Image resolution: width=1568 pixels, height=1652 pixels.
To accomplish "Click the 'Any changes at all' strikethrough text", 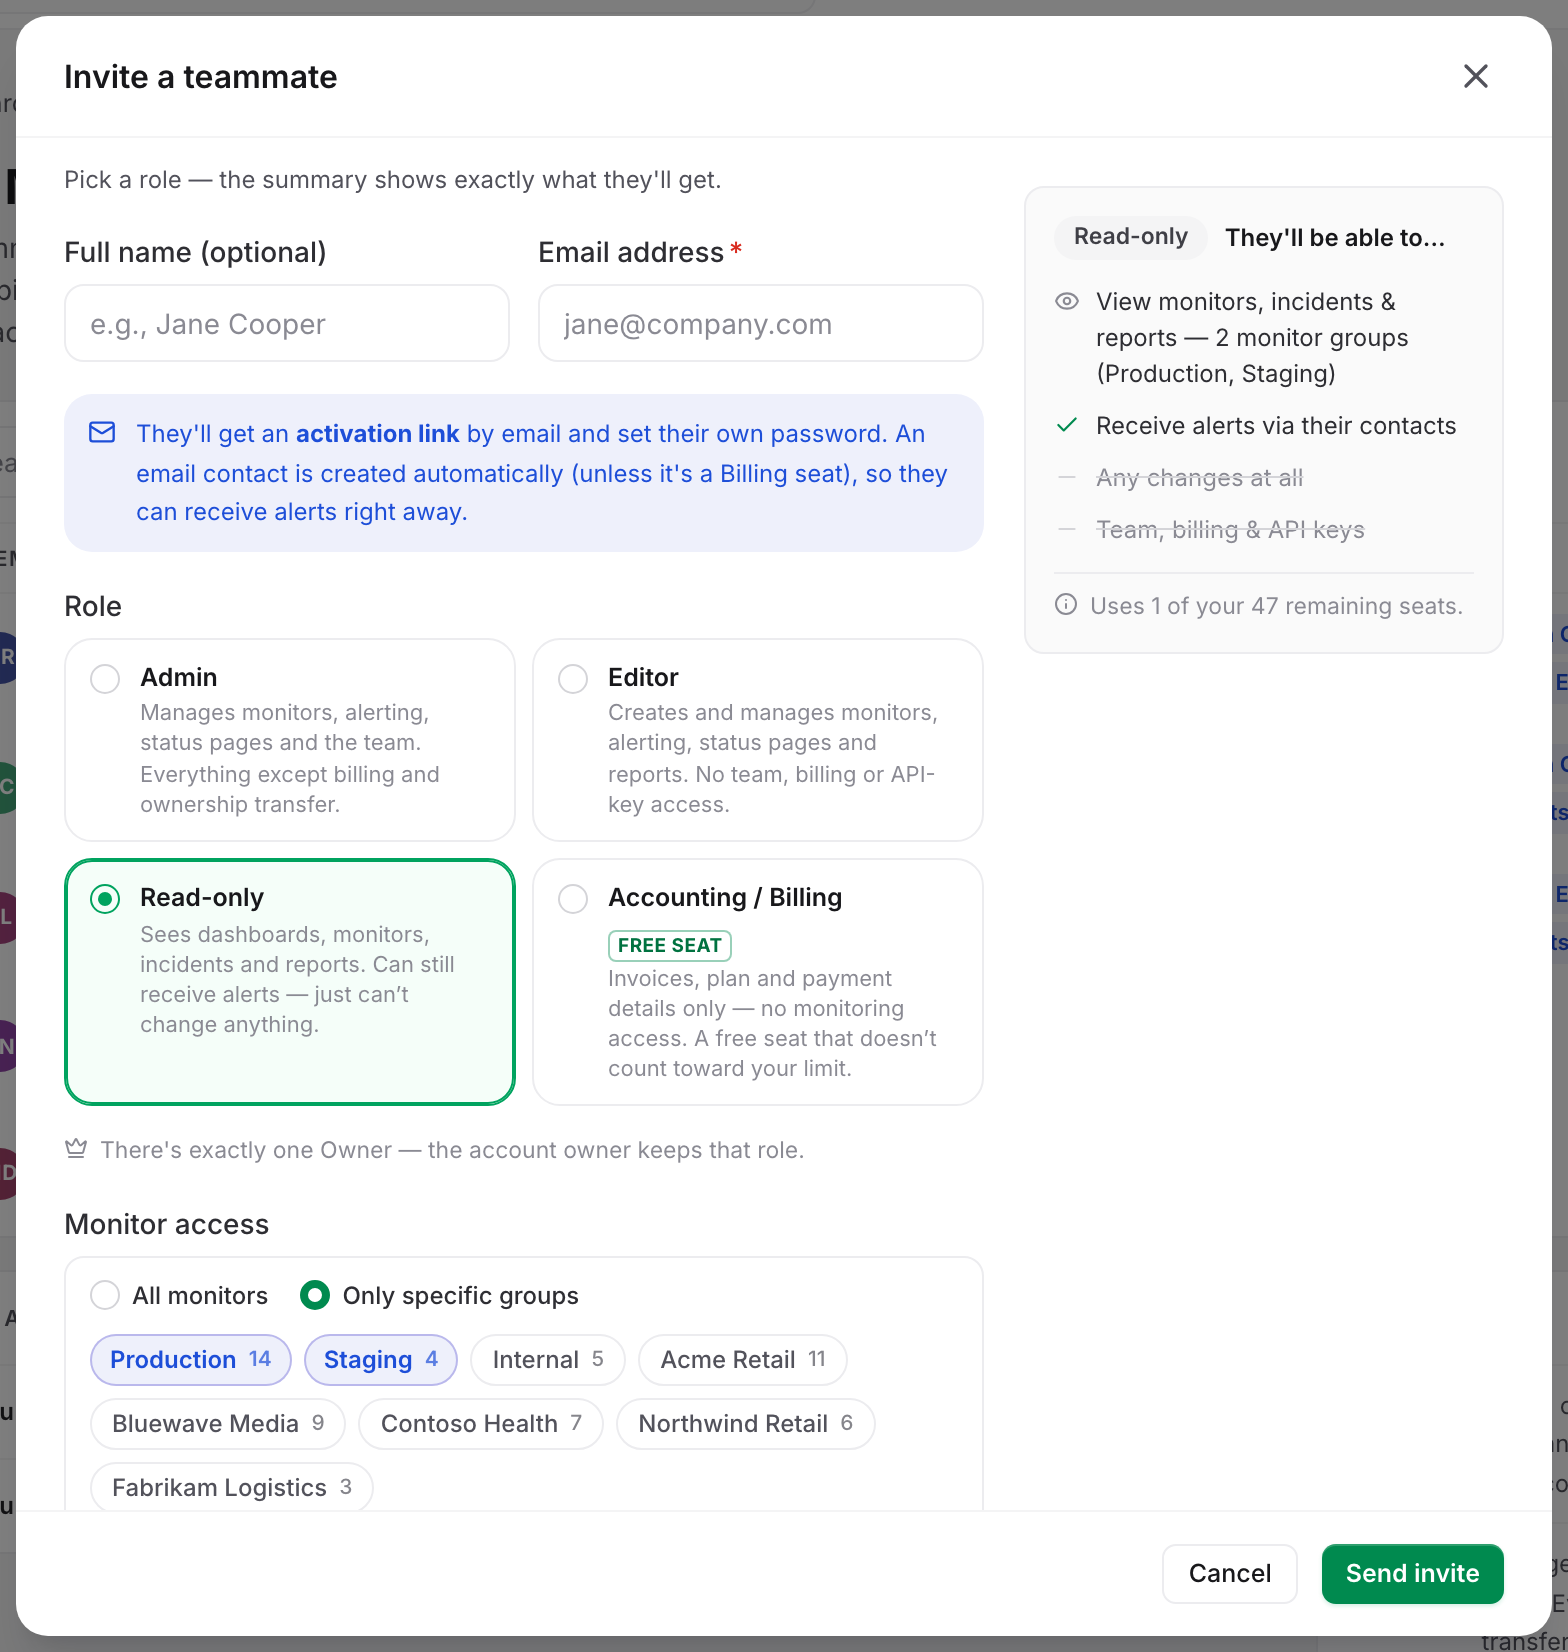I will pos(1200,478).
